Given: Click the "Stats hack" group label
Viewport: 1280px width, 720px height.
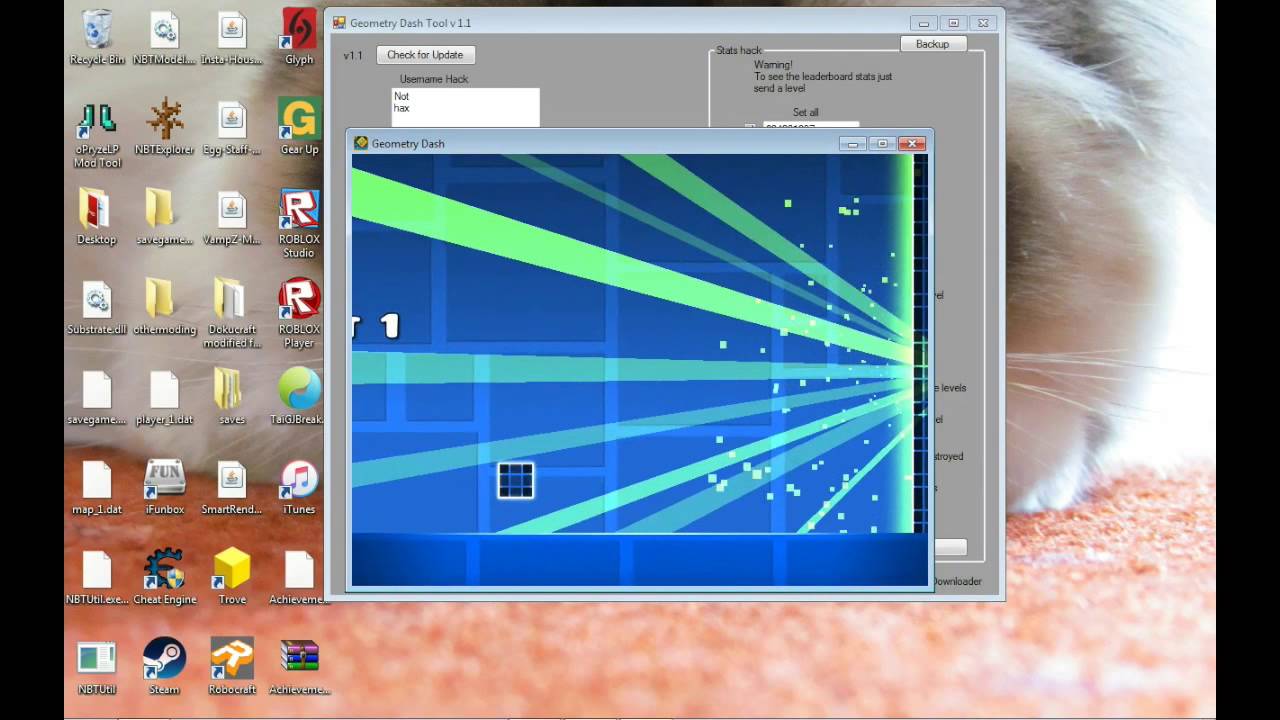Looking at the screenshot, I should click(739, 51).
